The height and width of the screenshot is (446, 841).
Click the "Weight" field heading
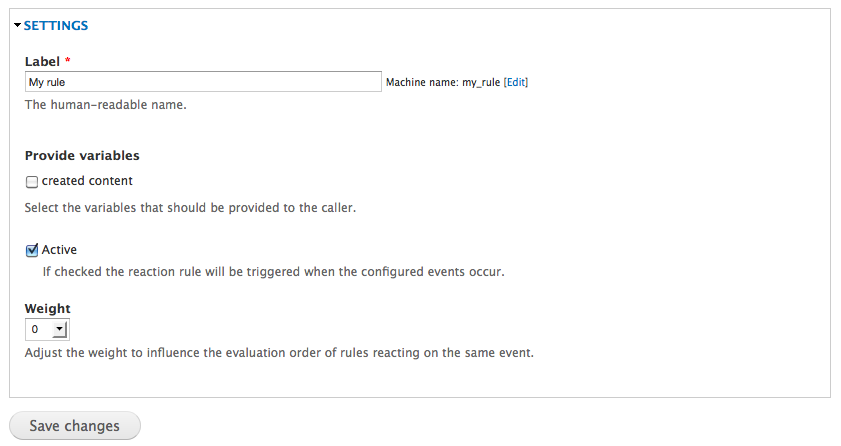pyautogui.click(x=47, y=309)
